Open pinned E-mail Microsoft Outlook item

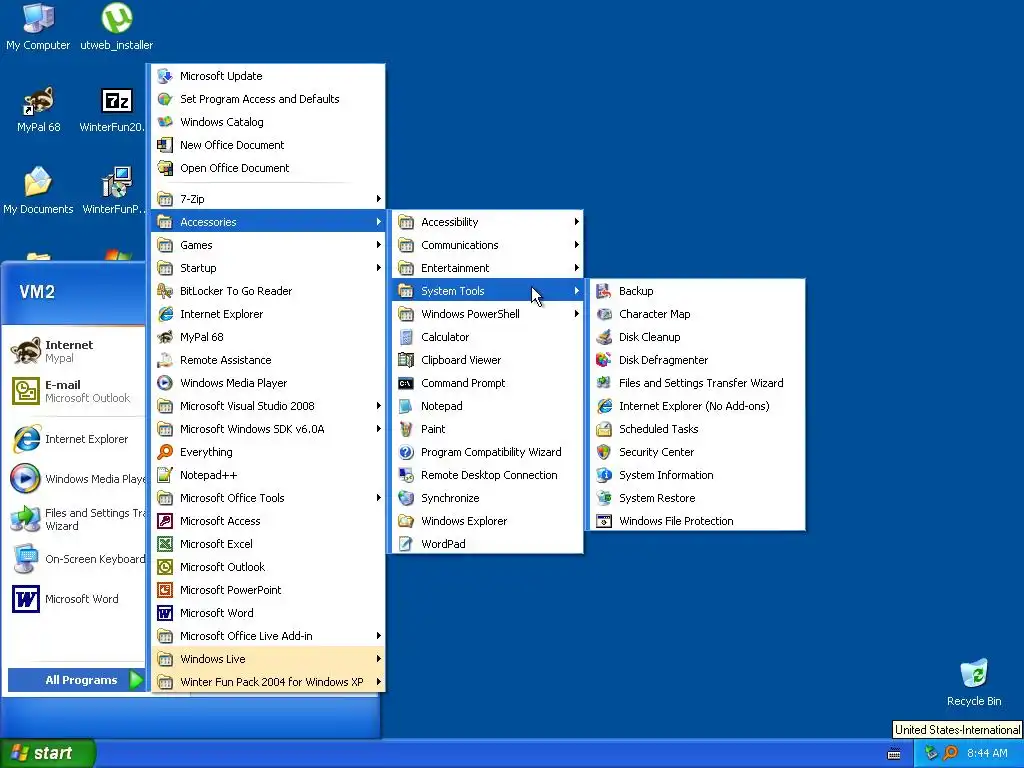click(x=75, y=391)
